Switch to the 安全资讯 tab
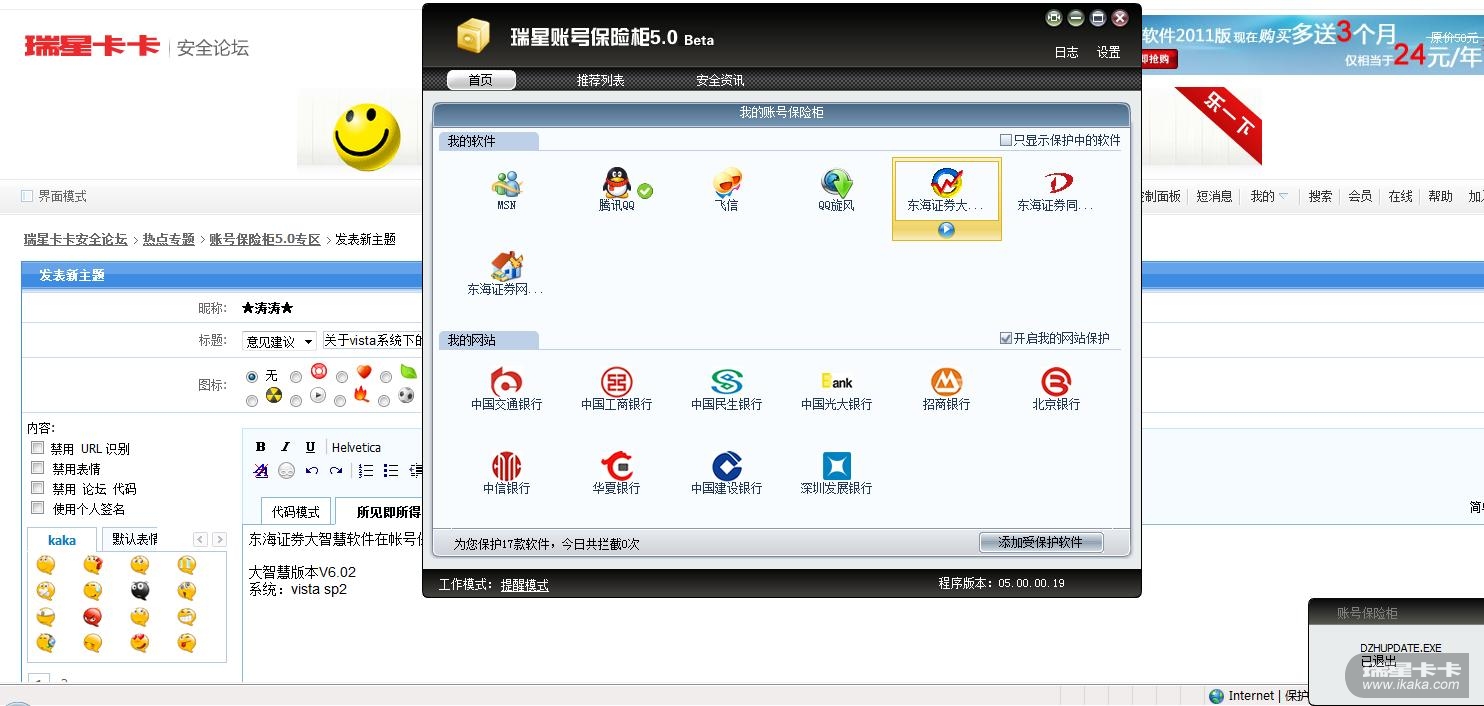The width and height of the screenshot is (1484, 706). [720, 80]
